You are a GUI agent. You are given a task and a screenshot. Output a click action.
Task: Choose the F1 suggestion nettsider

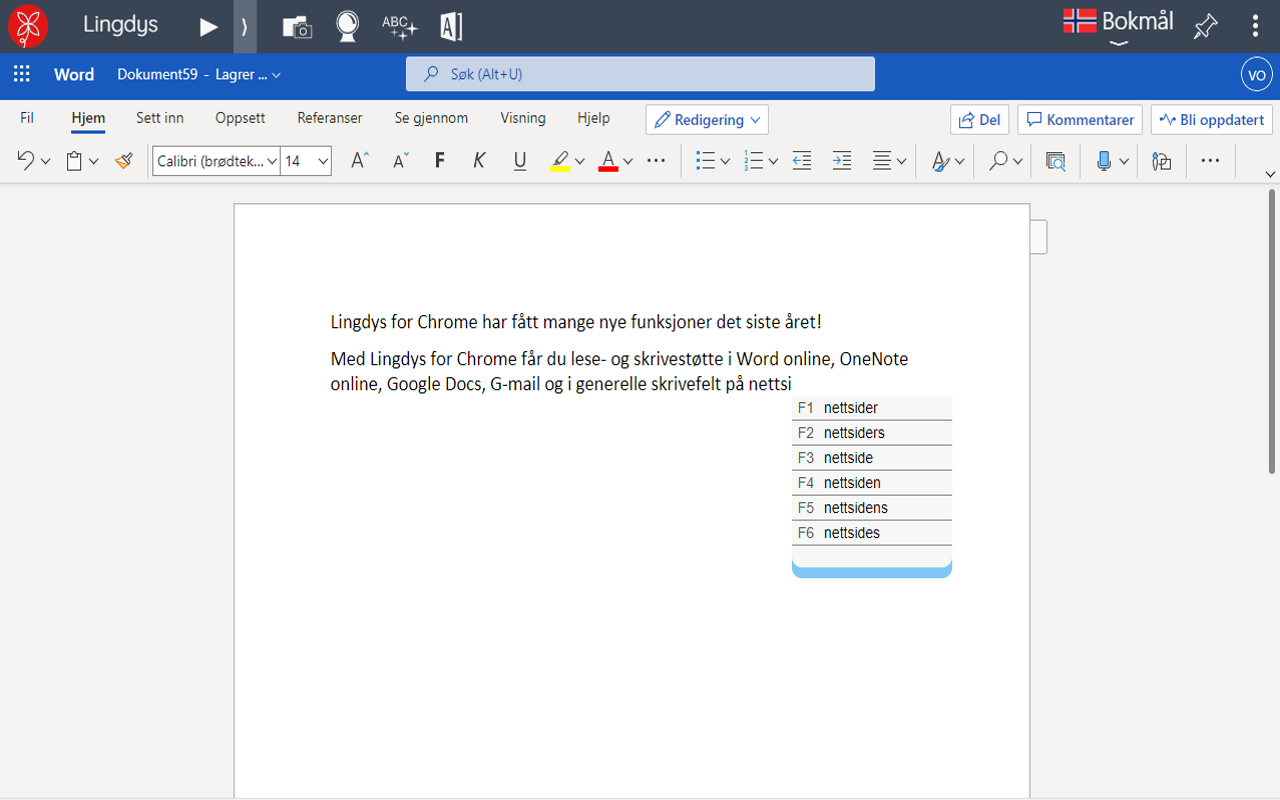pyautogui.click(x=872, y=408)
